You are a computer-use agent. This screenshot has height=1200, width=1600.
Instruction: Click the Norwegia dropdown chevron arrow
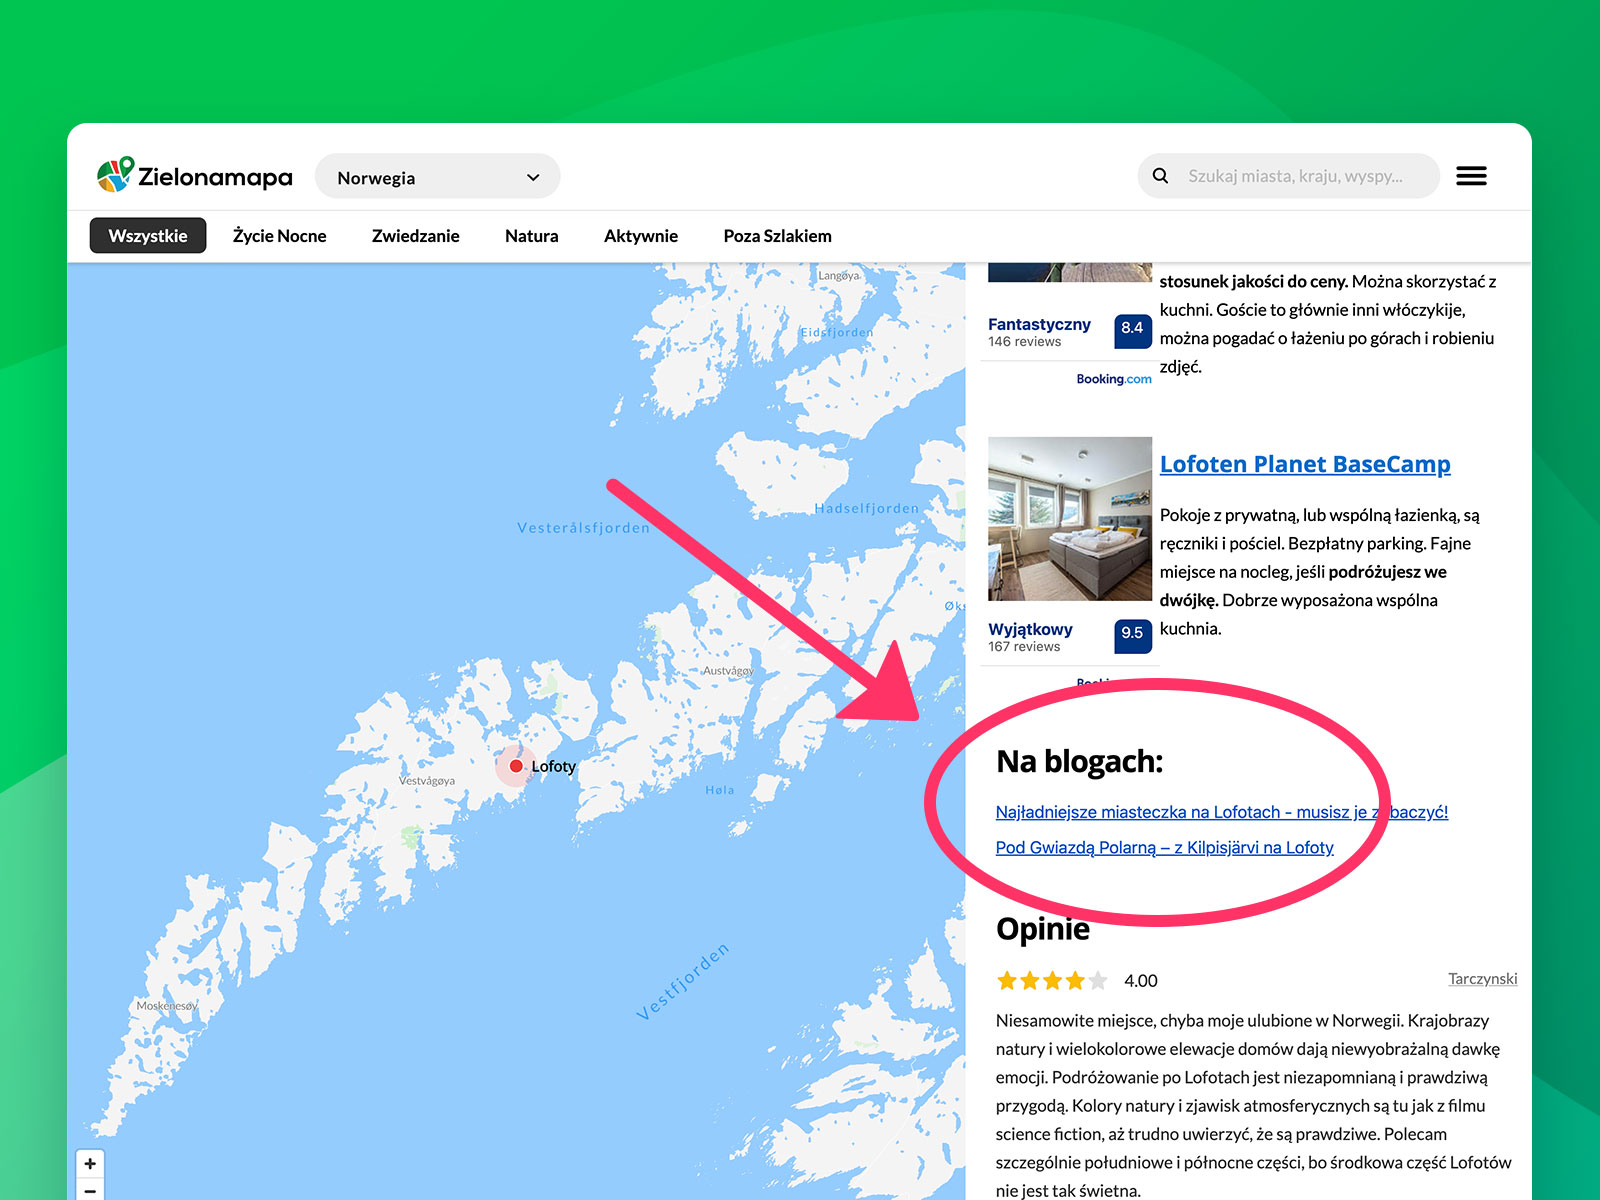[533, 177]
